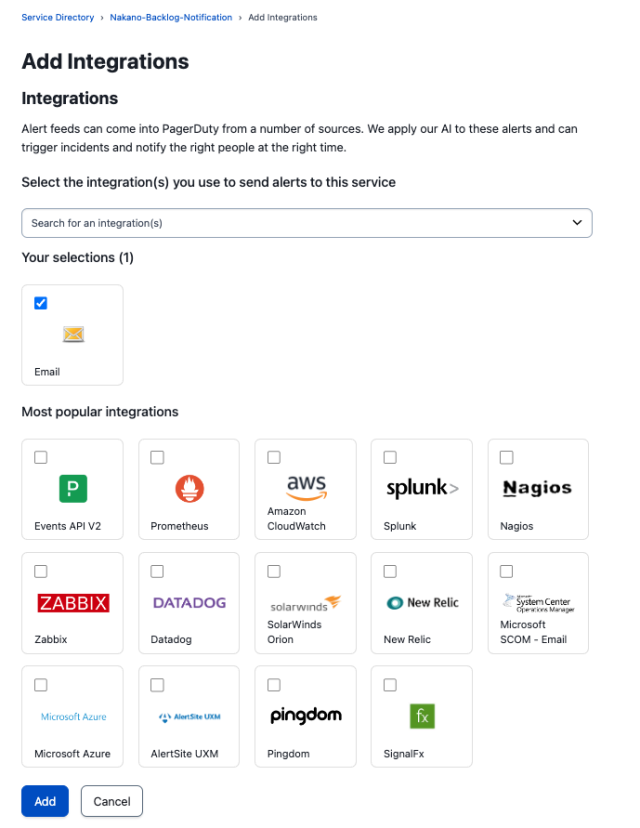This screenshot has width=640, height=828.
Task: Enable the Microsoft Azure checkbox
Action: point(40,685)
